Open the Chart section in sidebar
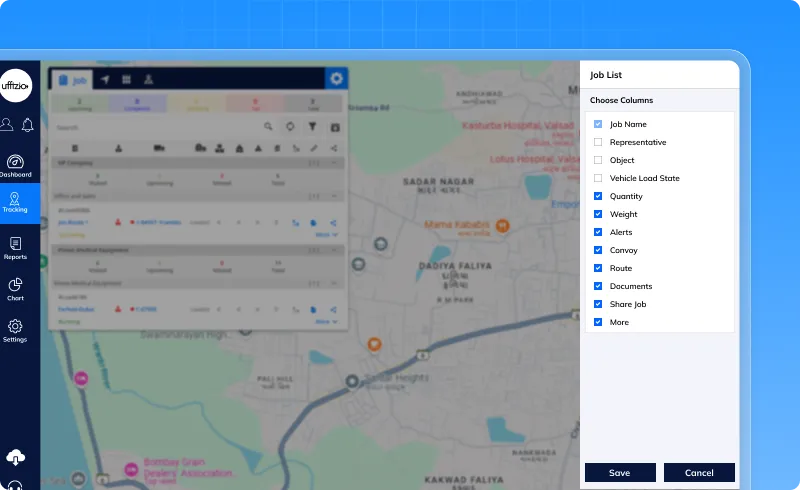 pyautogui.click(x=15, y=289)
